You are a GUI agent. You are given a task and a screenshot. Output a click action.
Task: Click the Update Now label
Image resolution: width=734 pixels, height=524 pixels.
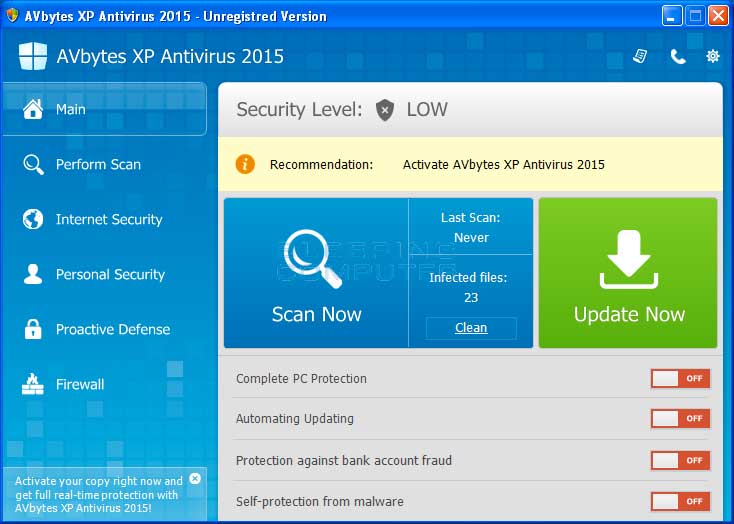[629, 314]
